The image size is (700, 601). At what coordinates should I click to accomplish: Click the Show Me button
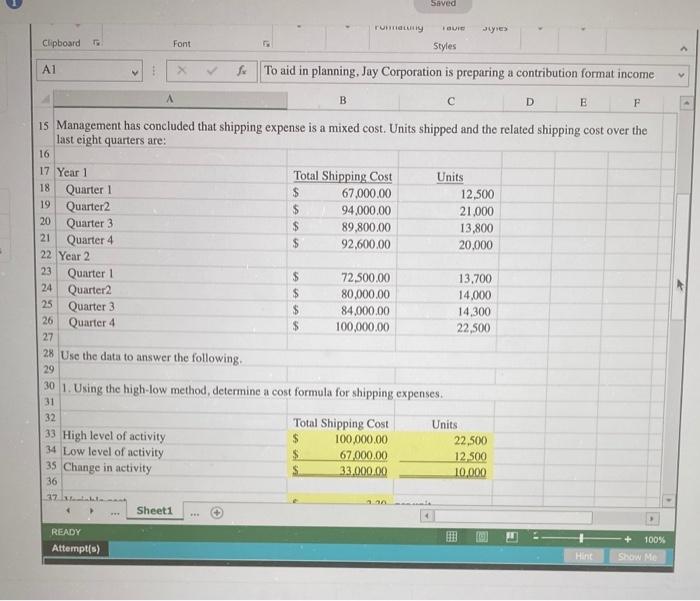pyautogui.click(x=638, y=557)
